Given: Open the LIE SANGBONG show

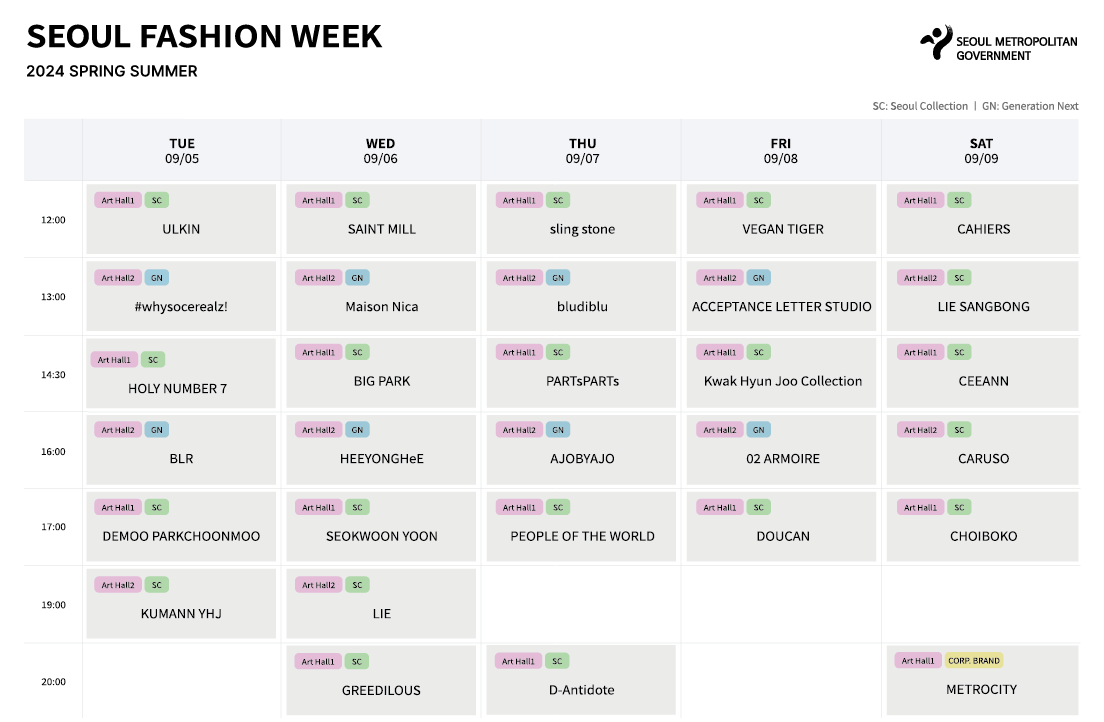Looking at the screenshot, I should tap(981, 307).
